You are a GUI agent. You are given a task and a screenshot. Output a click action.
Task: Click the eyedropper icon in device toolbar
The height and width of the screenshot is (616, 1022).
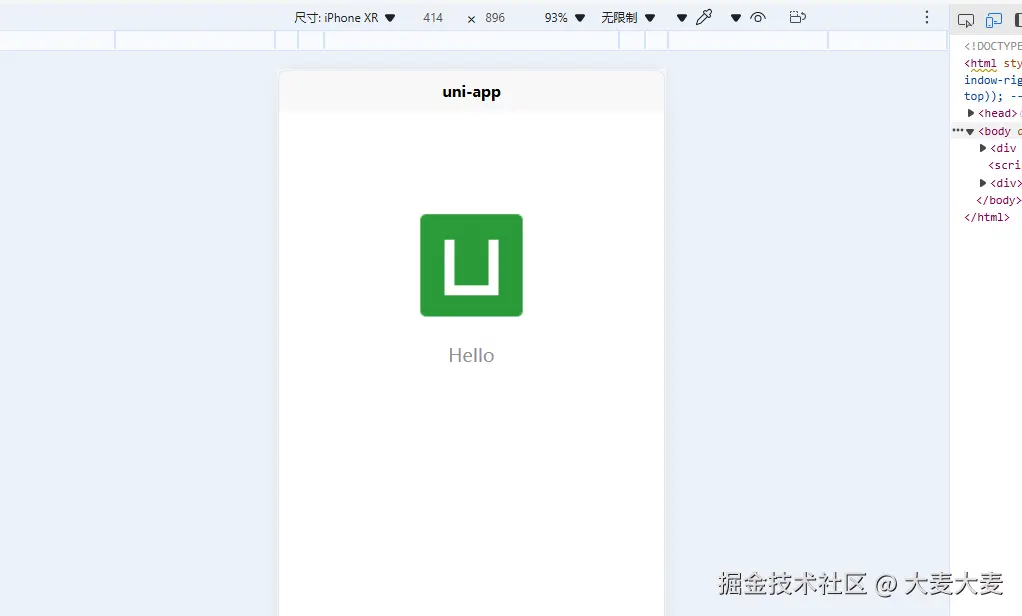704,18
